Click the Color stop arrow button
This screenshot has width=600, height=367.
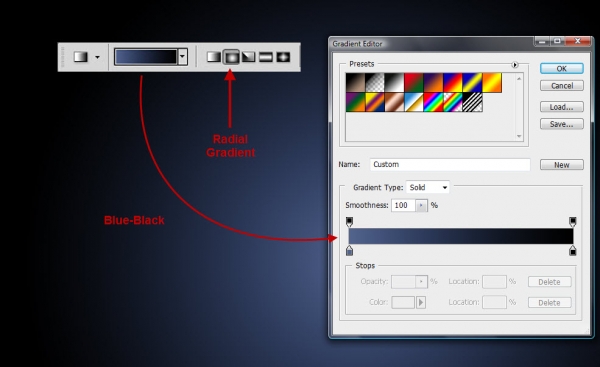tap(421, 302)
